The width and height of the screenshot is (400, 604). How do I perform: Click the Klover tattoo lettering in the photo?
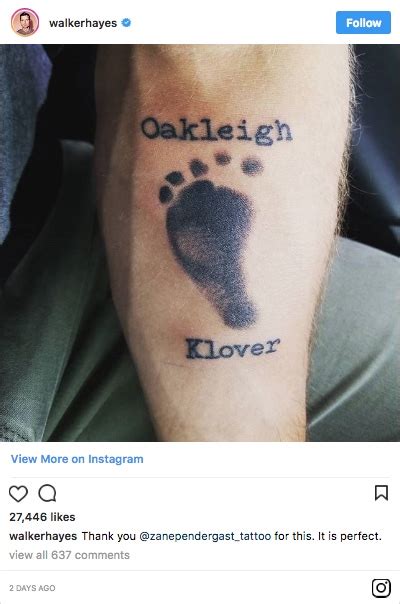click(x=232, y=348)
